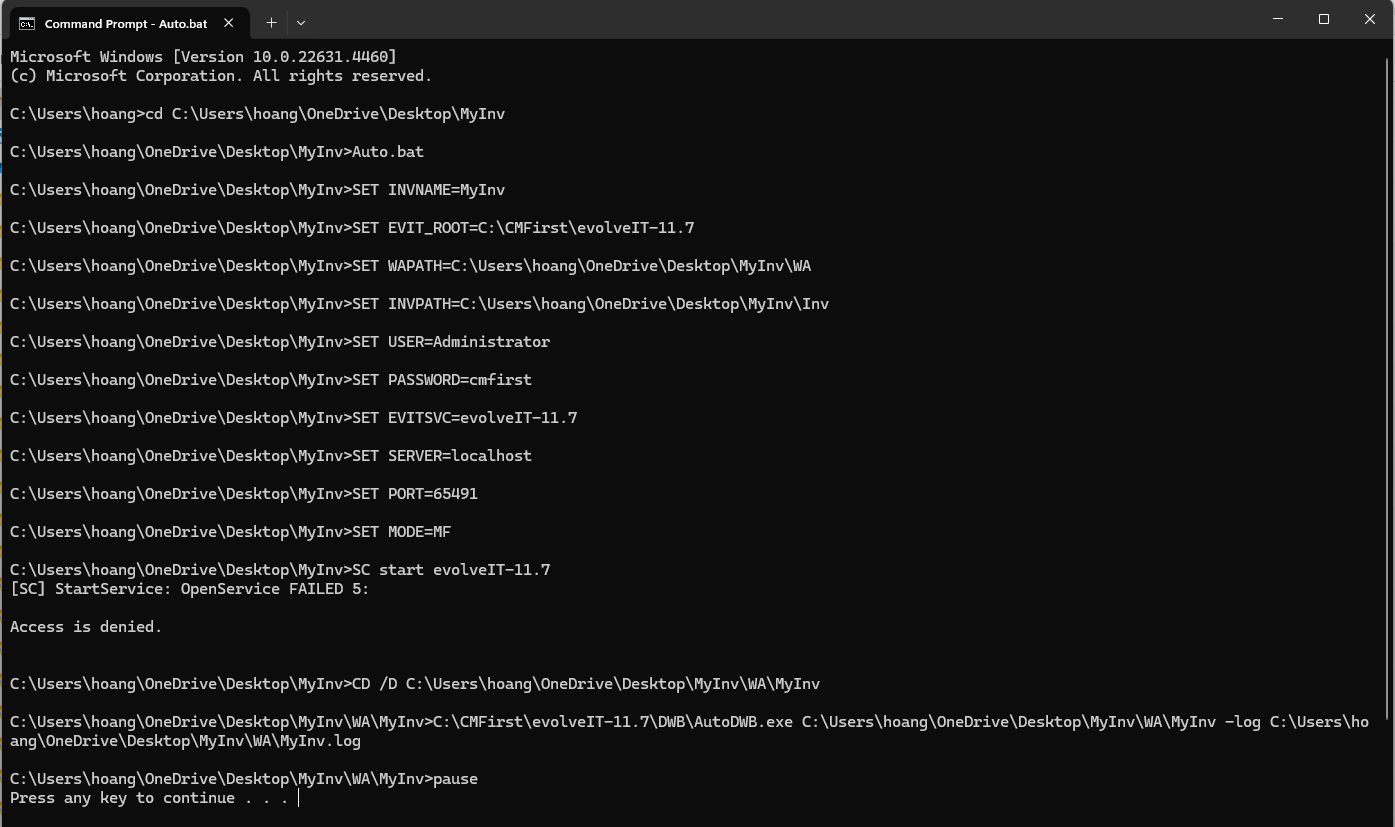
Task: Click the empty title bar area
Action: click(780, 20)
